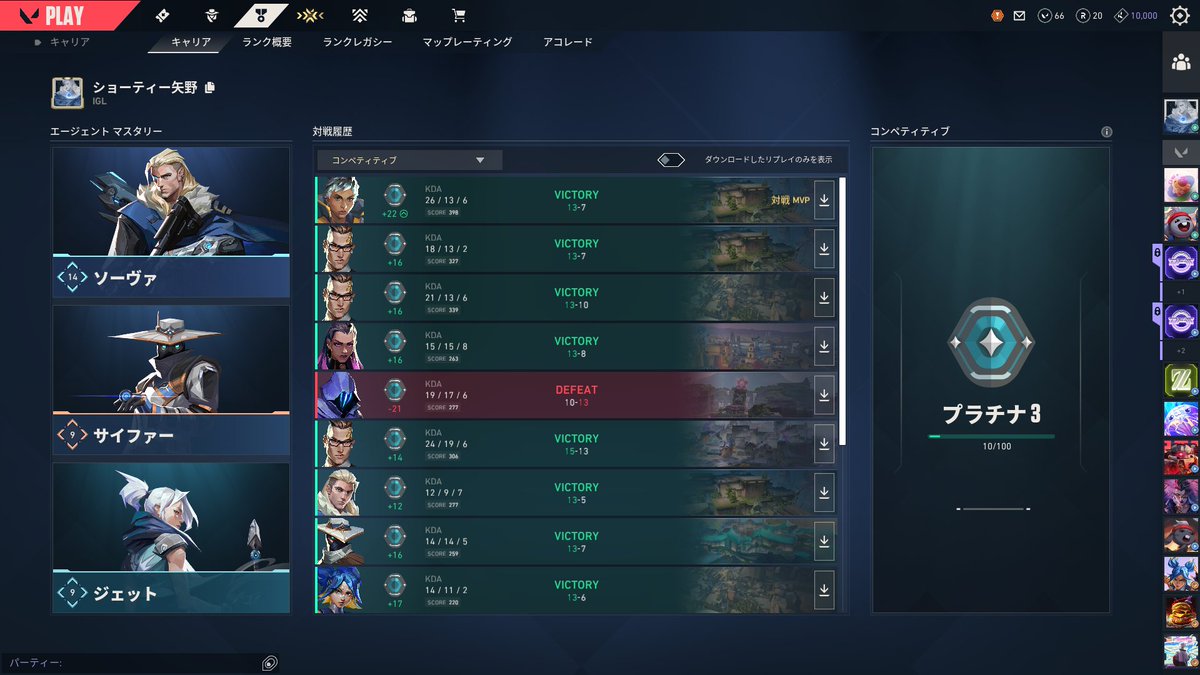
Task: Download replay for 13-8 victory match
Action: 824,346
